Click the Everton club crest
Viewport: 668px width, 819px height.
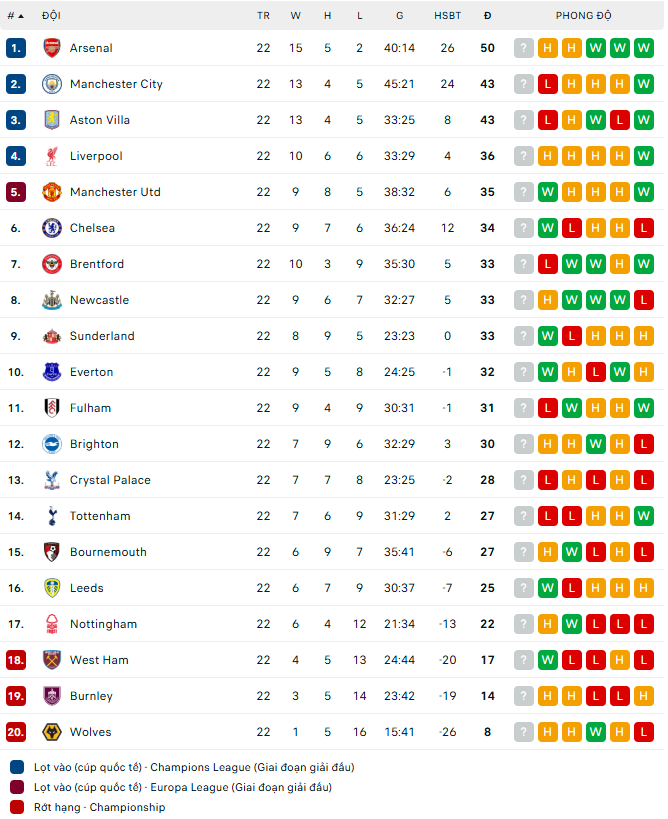52,372
